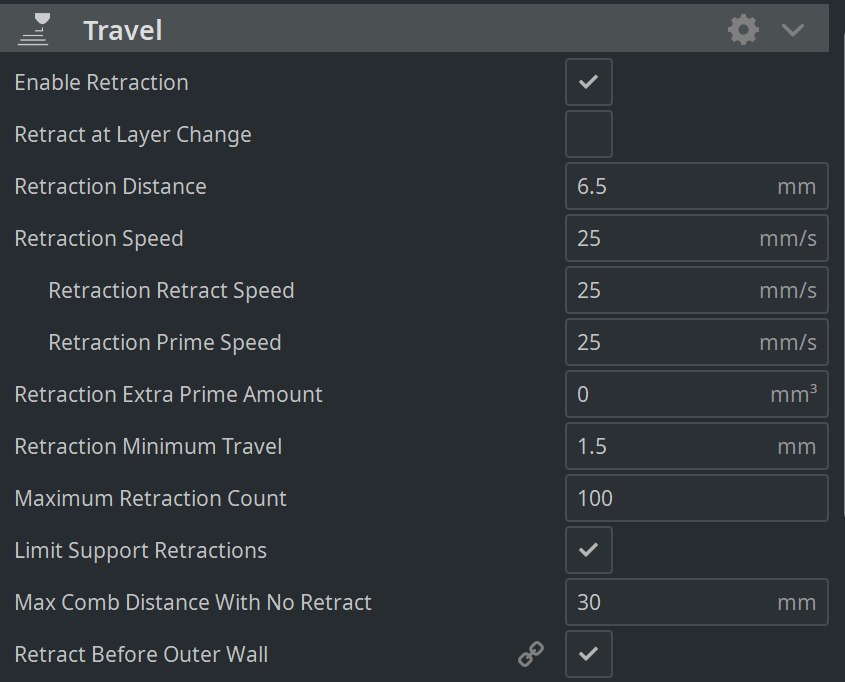Edit Max Comb Distance With No Retract
Viewport: 845px width, 682px height.
[696, 602]
